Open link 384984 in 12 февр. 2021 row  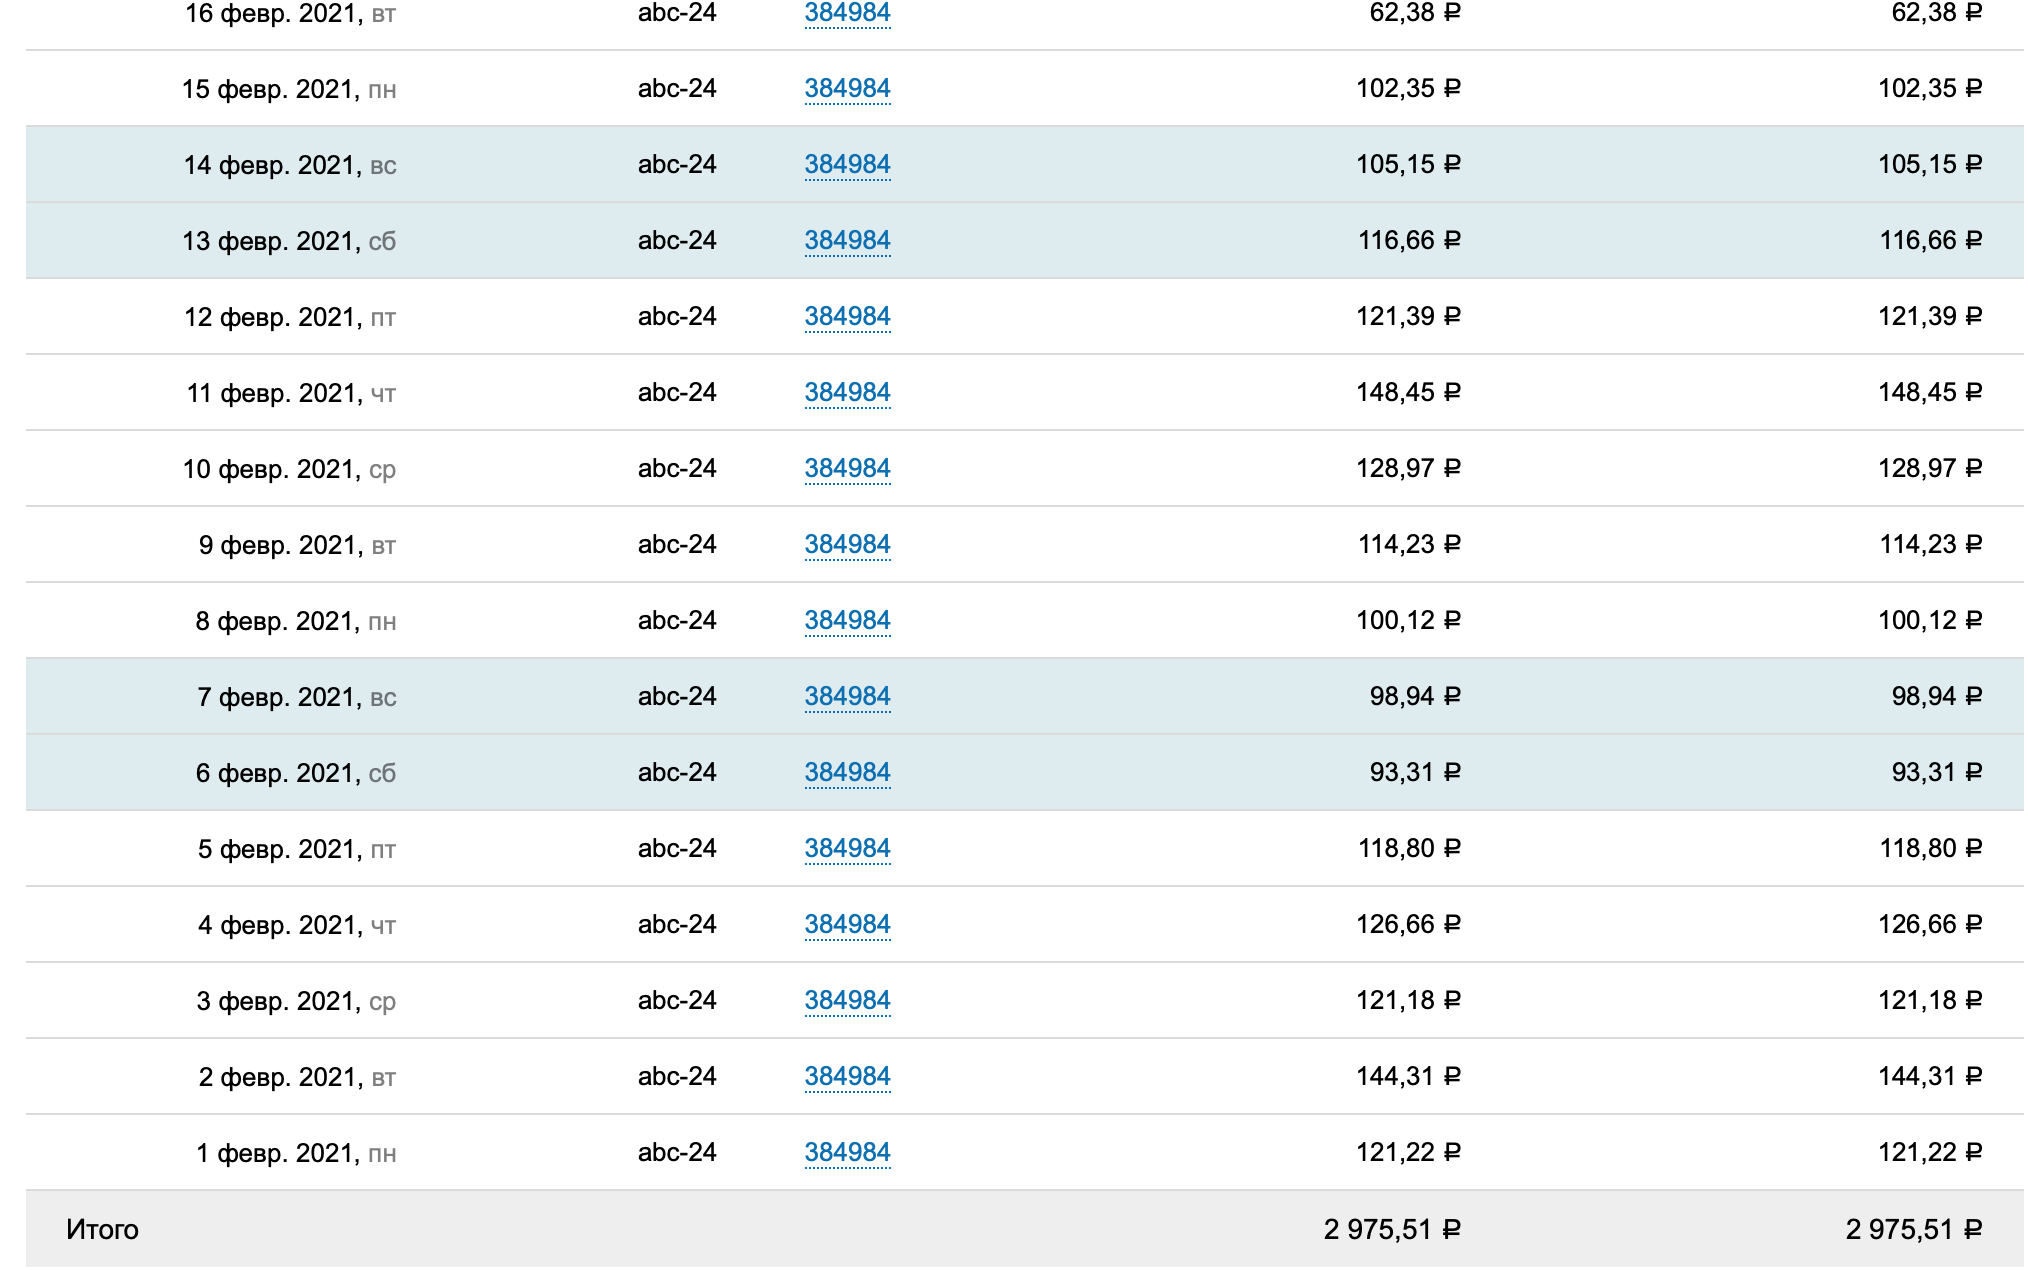[x=847, y=316]
